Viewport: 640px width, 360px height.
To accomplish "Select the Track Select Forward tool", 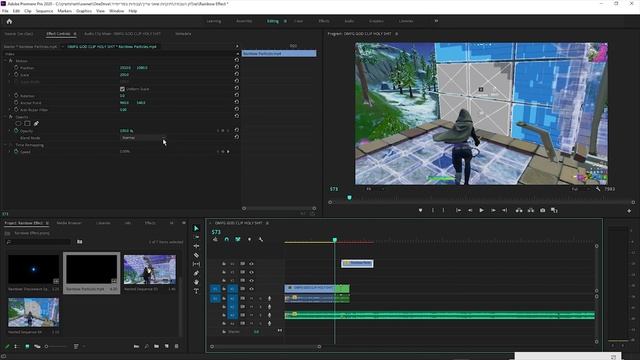I will click(196, 237).
